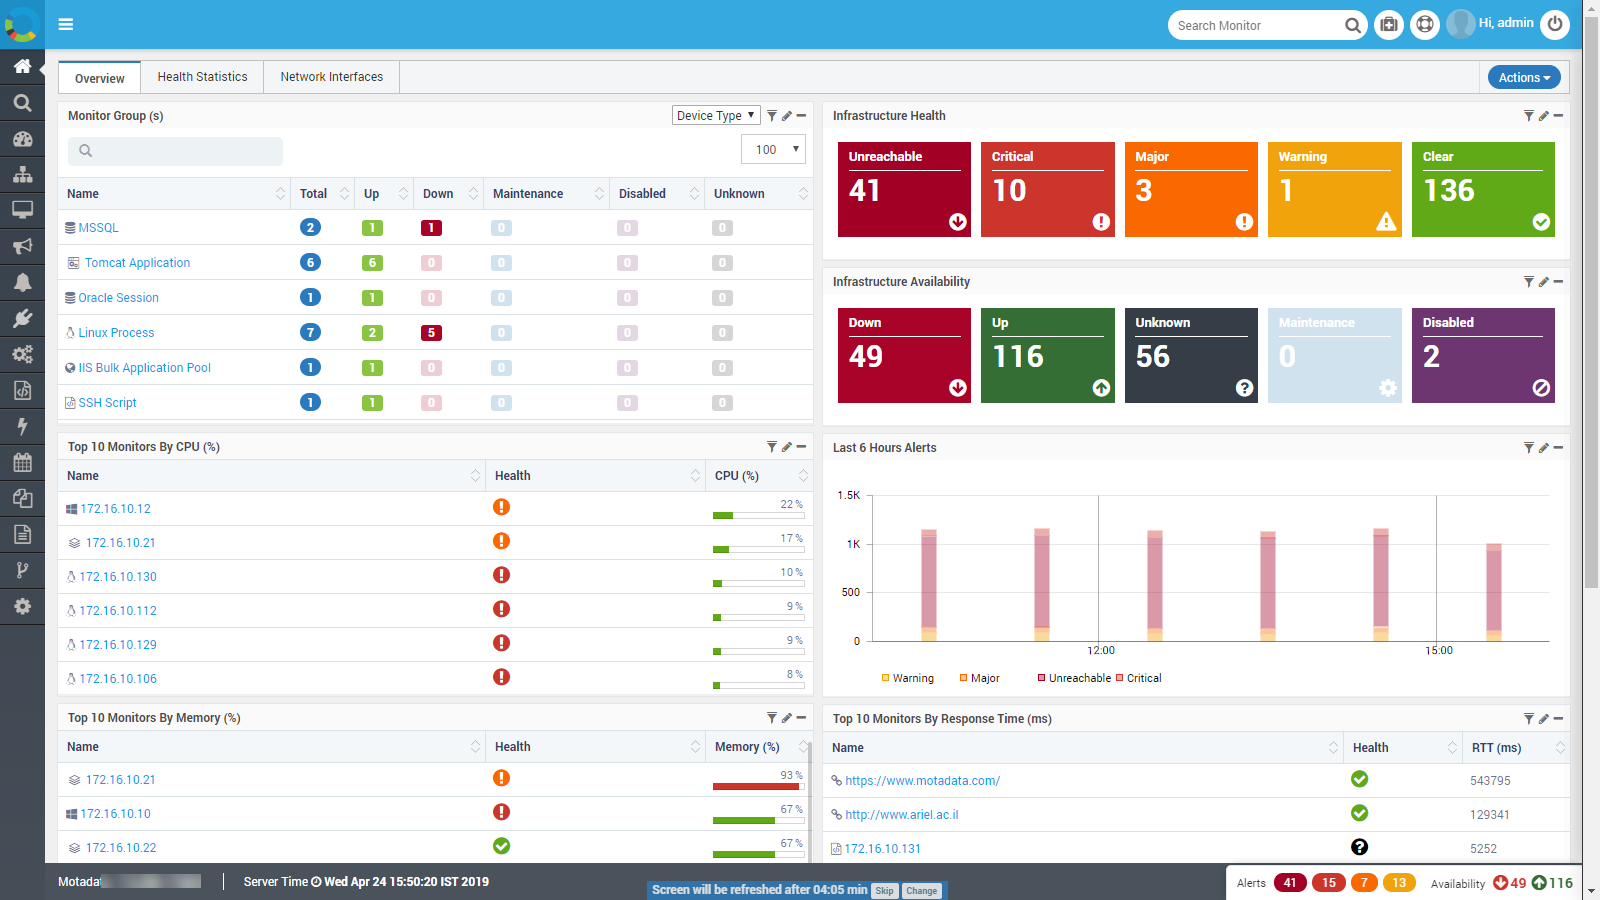Open the https://www.motadata.com/ monitor link
Image resolution: width=1600 pixels, height=900 pixels.
922,781
